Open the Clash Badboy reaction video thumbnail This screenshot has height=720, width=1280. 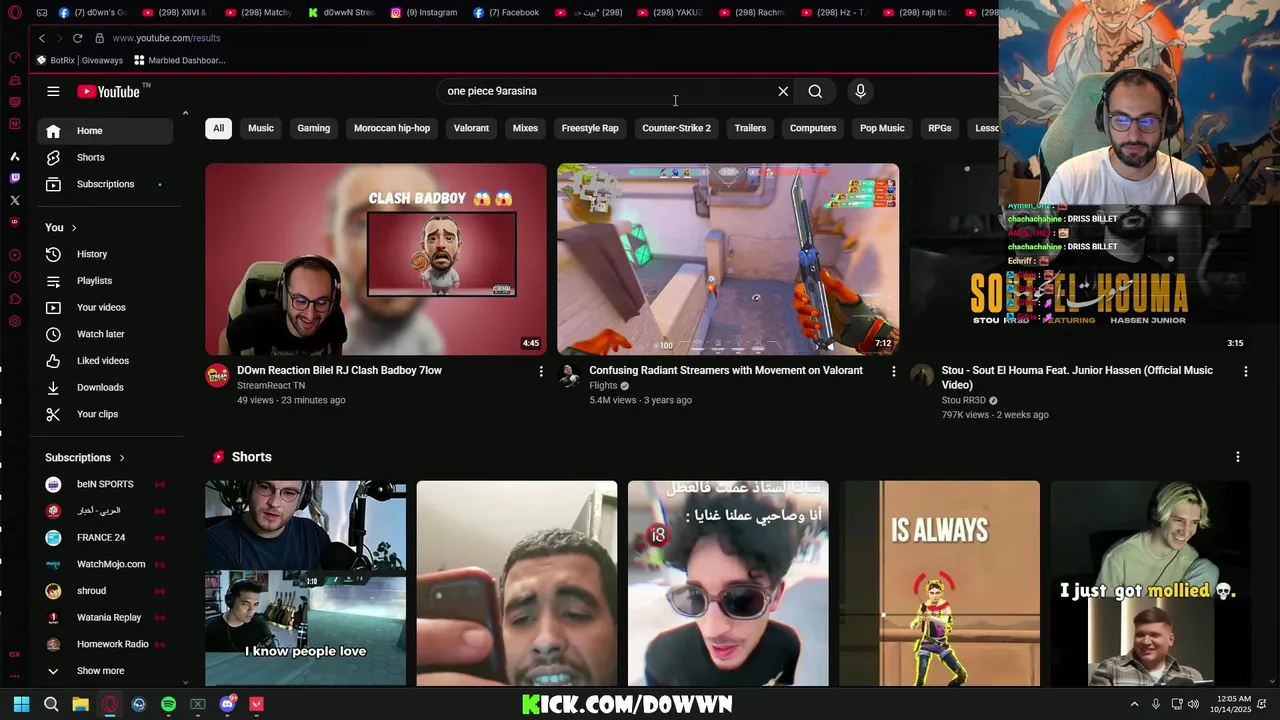[x=376, y=259]
